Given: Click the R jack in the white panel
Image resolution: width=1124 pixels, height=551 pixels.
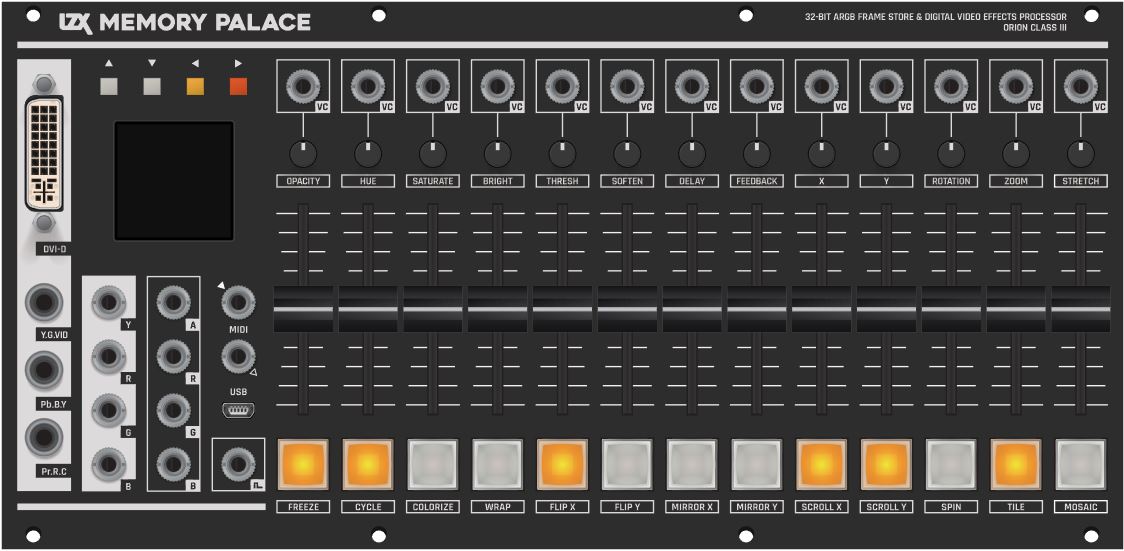Looking at the screenshot, I should (x=108, y=356).
